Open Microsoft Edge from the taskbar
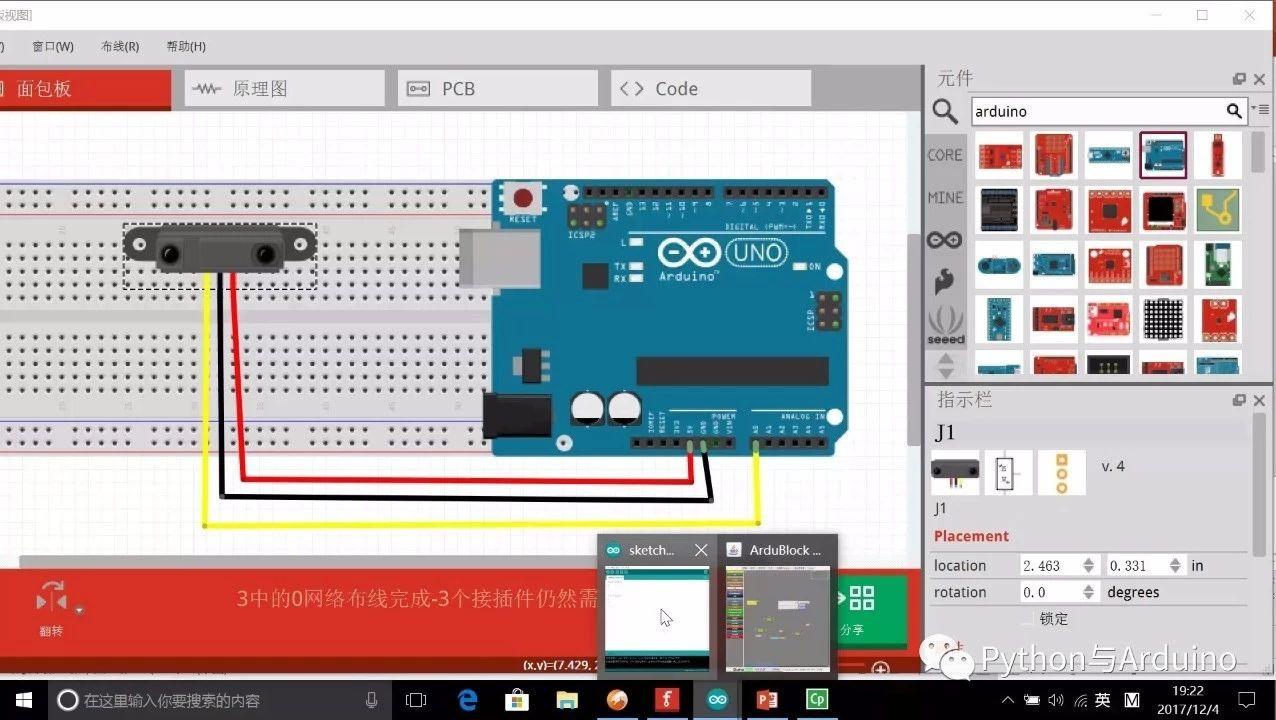This screenshot has height=720, width=1276. tap(467, 700)
